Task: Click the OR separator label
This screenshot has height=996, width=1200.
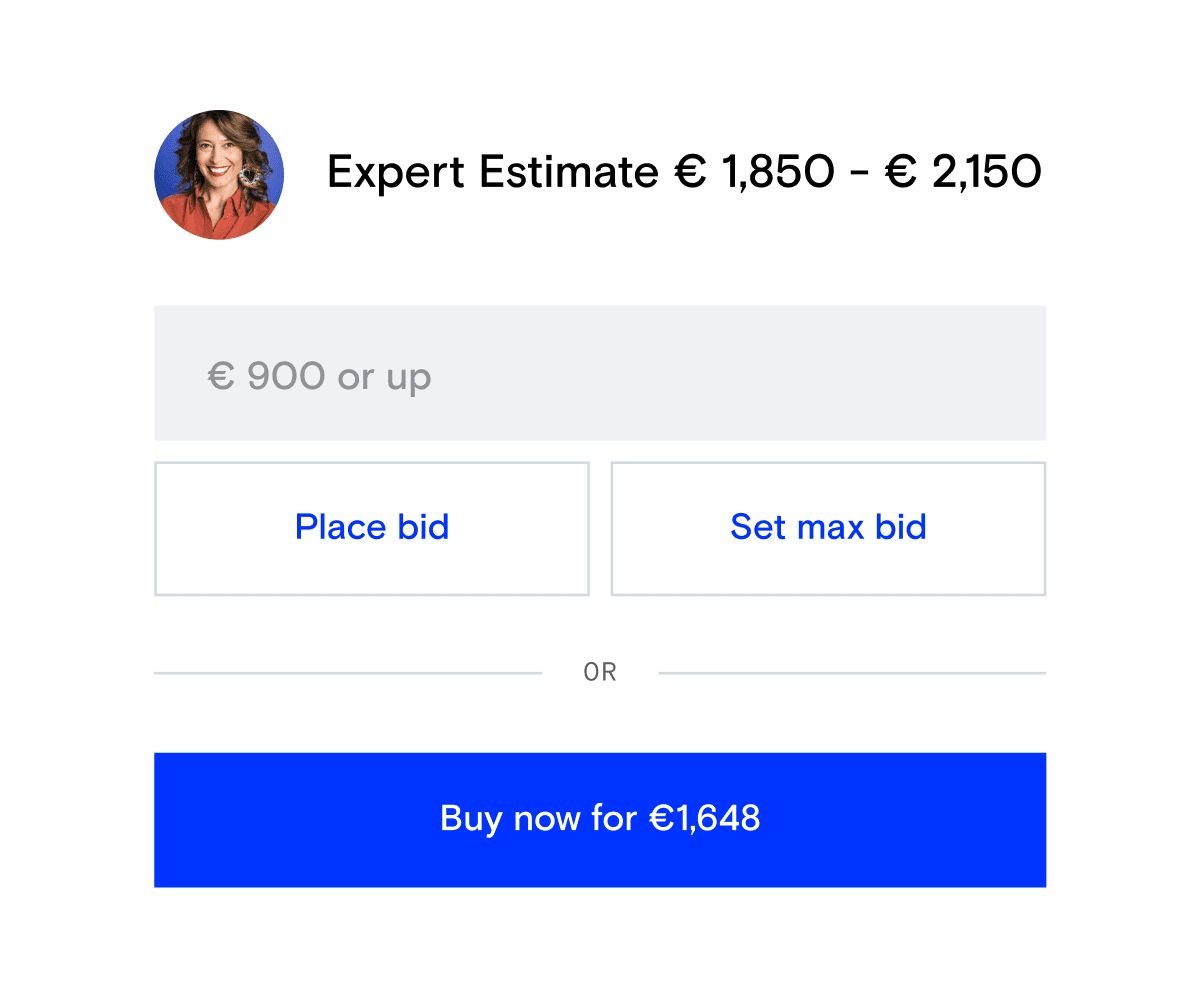Action: point(600,673)
